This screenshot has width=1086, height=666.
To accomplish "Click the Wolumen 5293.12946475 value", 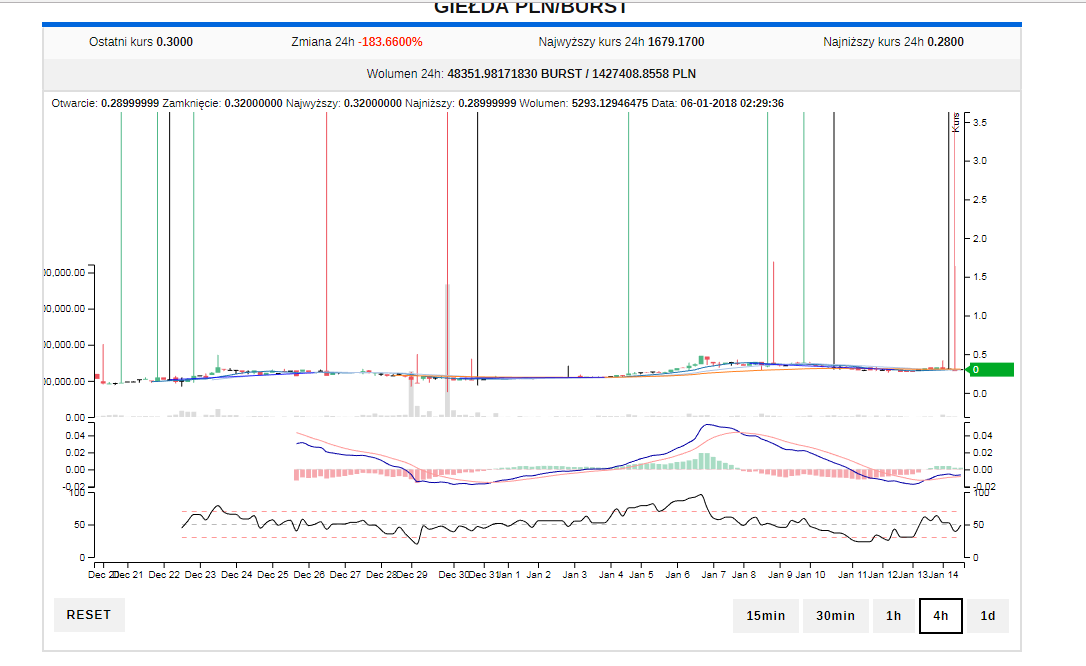I will [609, 103].
